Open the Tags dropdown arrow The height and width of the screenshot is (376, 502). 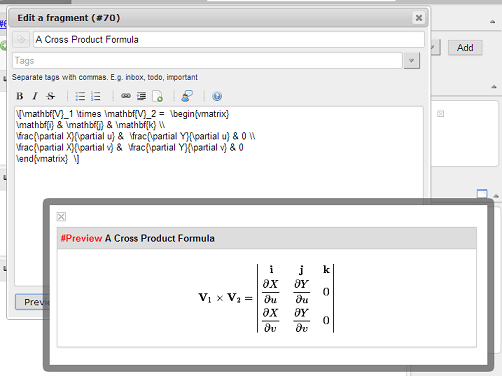coord(412,61)
